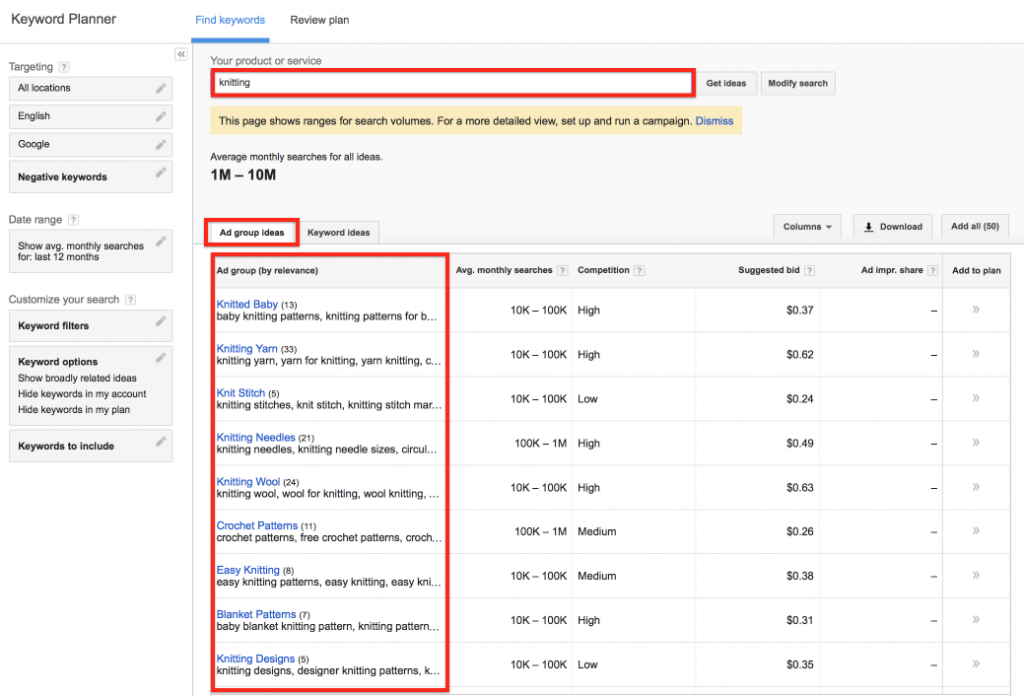Image resolution: width=1024 pixels, height=696 pixels.
Task: Dismiss the search volume notice
Action: (714, 121)
